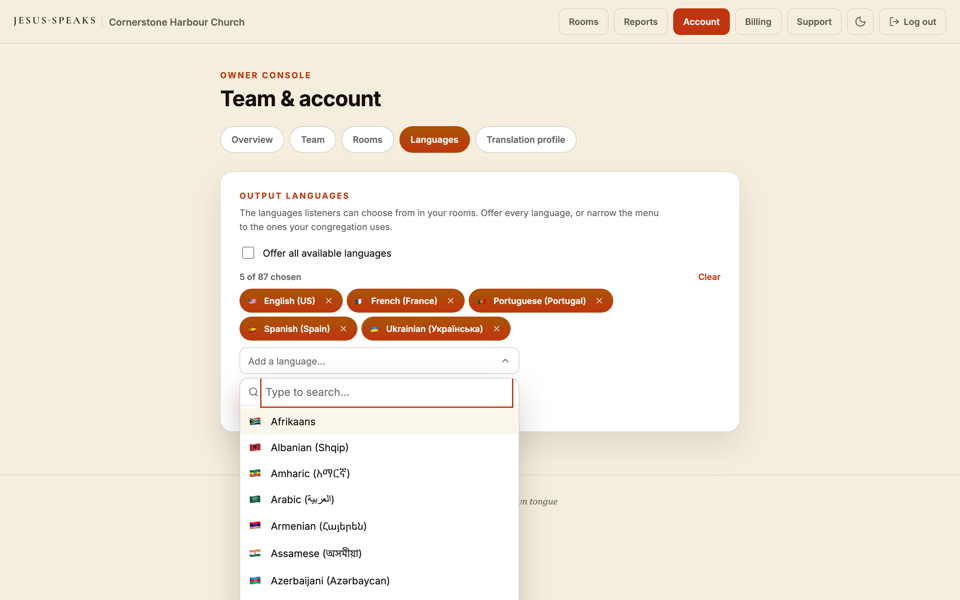Click the Azerbaijan flag icon
The height and width of the screenshot is (600, 960).
click(x=255, y=580)
